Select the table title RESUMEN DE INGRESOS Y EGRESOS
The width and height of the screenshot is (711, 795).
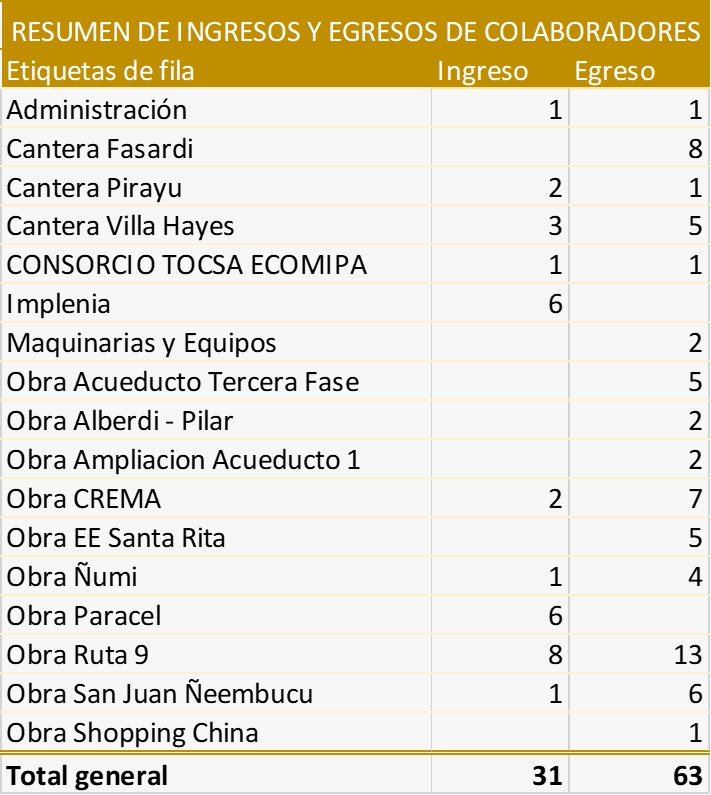(356, 31)
